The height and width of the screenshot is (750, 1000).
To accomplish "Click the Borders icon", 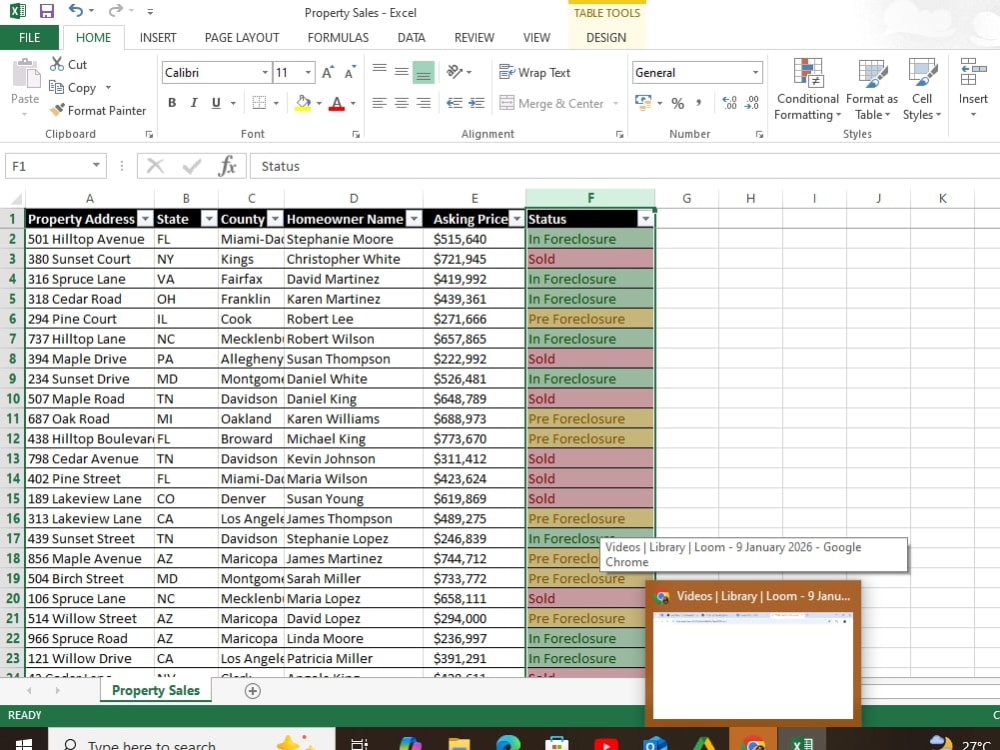I will coord(259,103).
